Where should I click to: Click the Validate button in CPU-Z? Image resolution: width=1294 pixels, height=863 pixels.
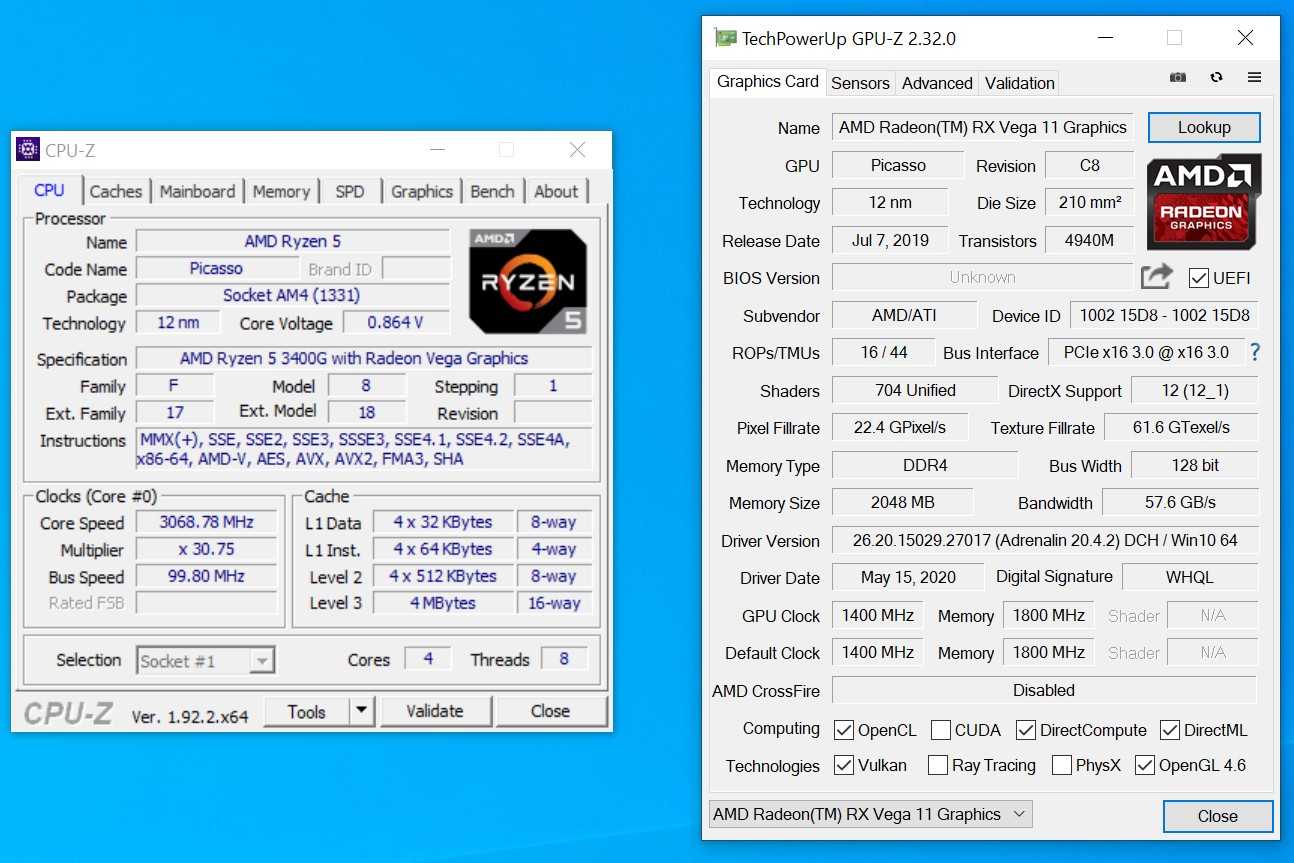tap(434, 712)
